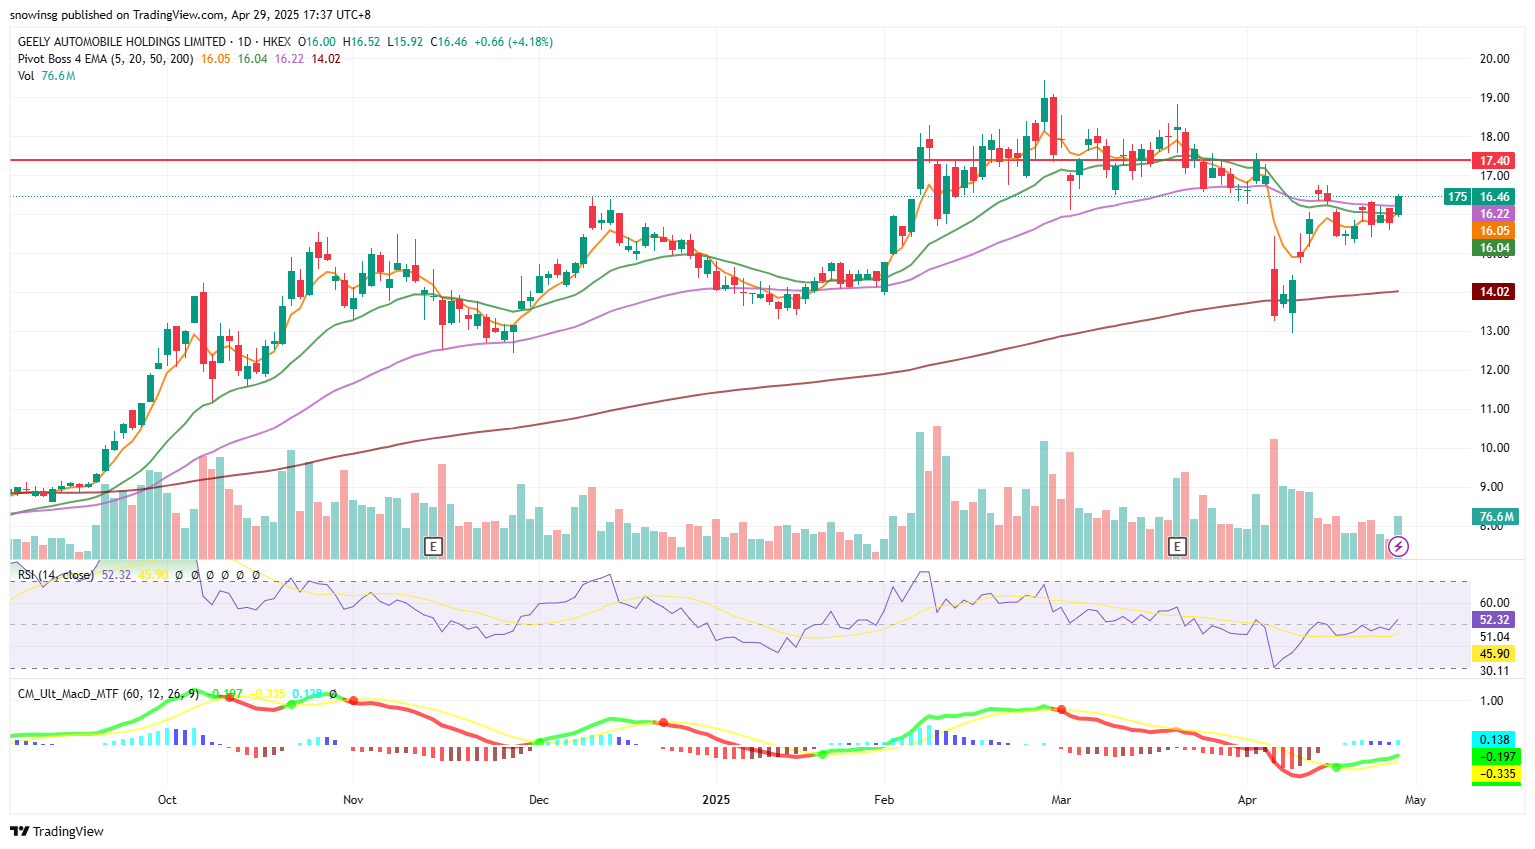Click the dark red 14.02 axis label
1535x849 pixels.
(x=1494, y=292)
